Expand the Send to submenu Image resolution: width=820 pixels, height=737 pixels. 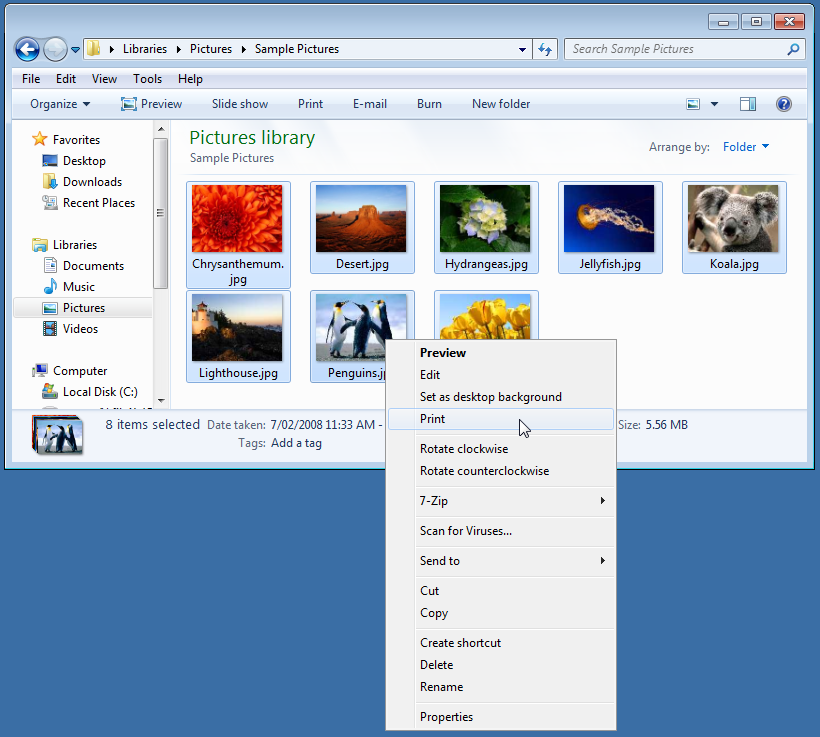point(440,561)
